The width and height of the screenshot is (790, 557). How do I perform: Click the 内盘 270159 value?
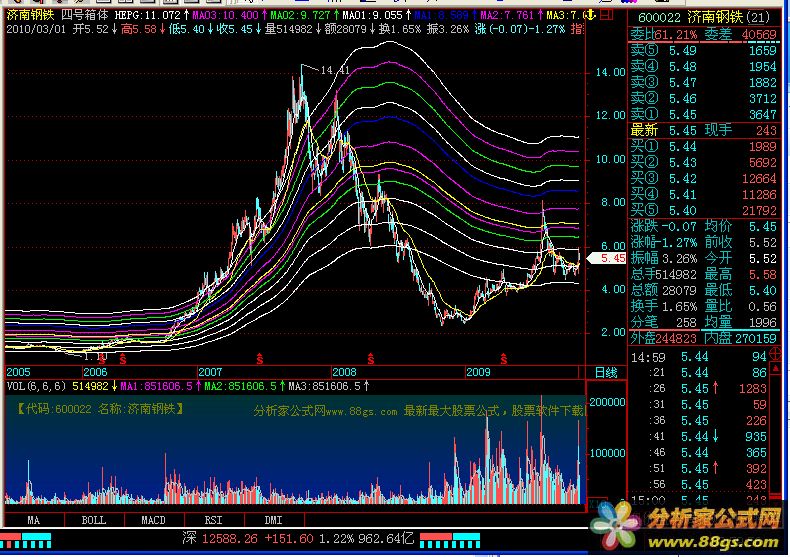pos(756,338)
